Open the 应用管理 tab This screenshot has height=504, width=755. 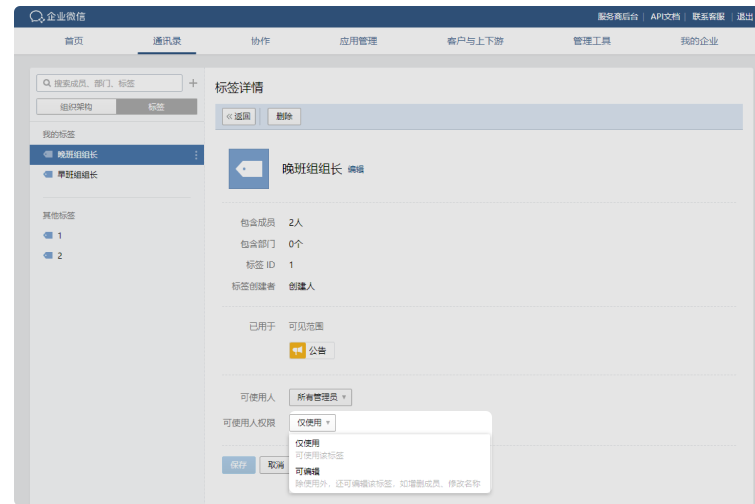tap(358, 41)
